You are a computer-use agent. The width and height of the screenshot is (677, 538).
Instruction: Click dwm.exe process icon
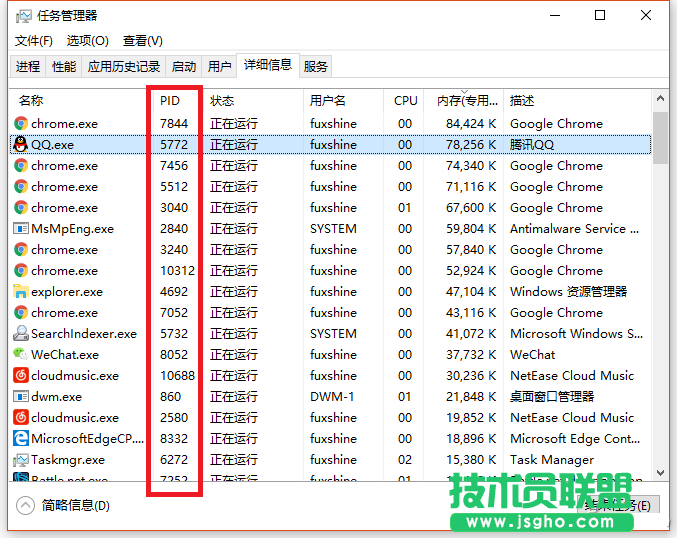pyautogui.click(x=20, y=396)
